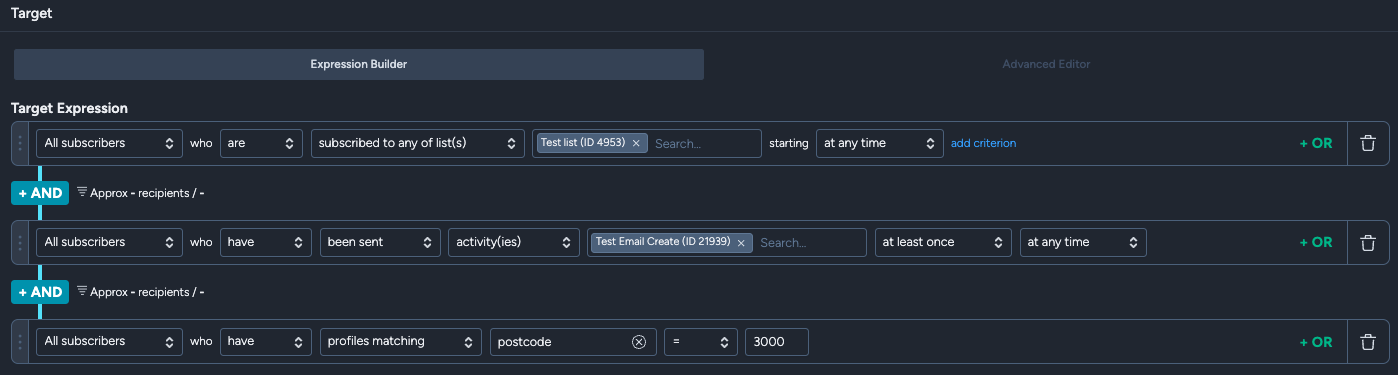Add OR condition to postcode row
Screen dimensions: 1398x375
tap(1316, 342)
